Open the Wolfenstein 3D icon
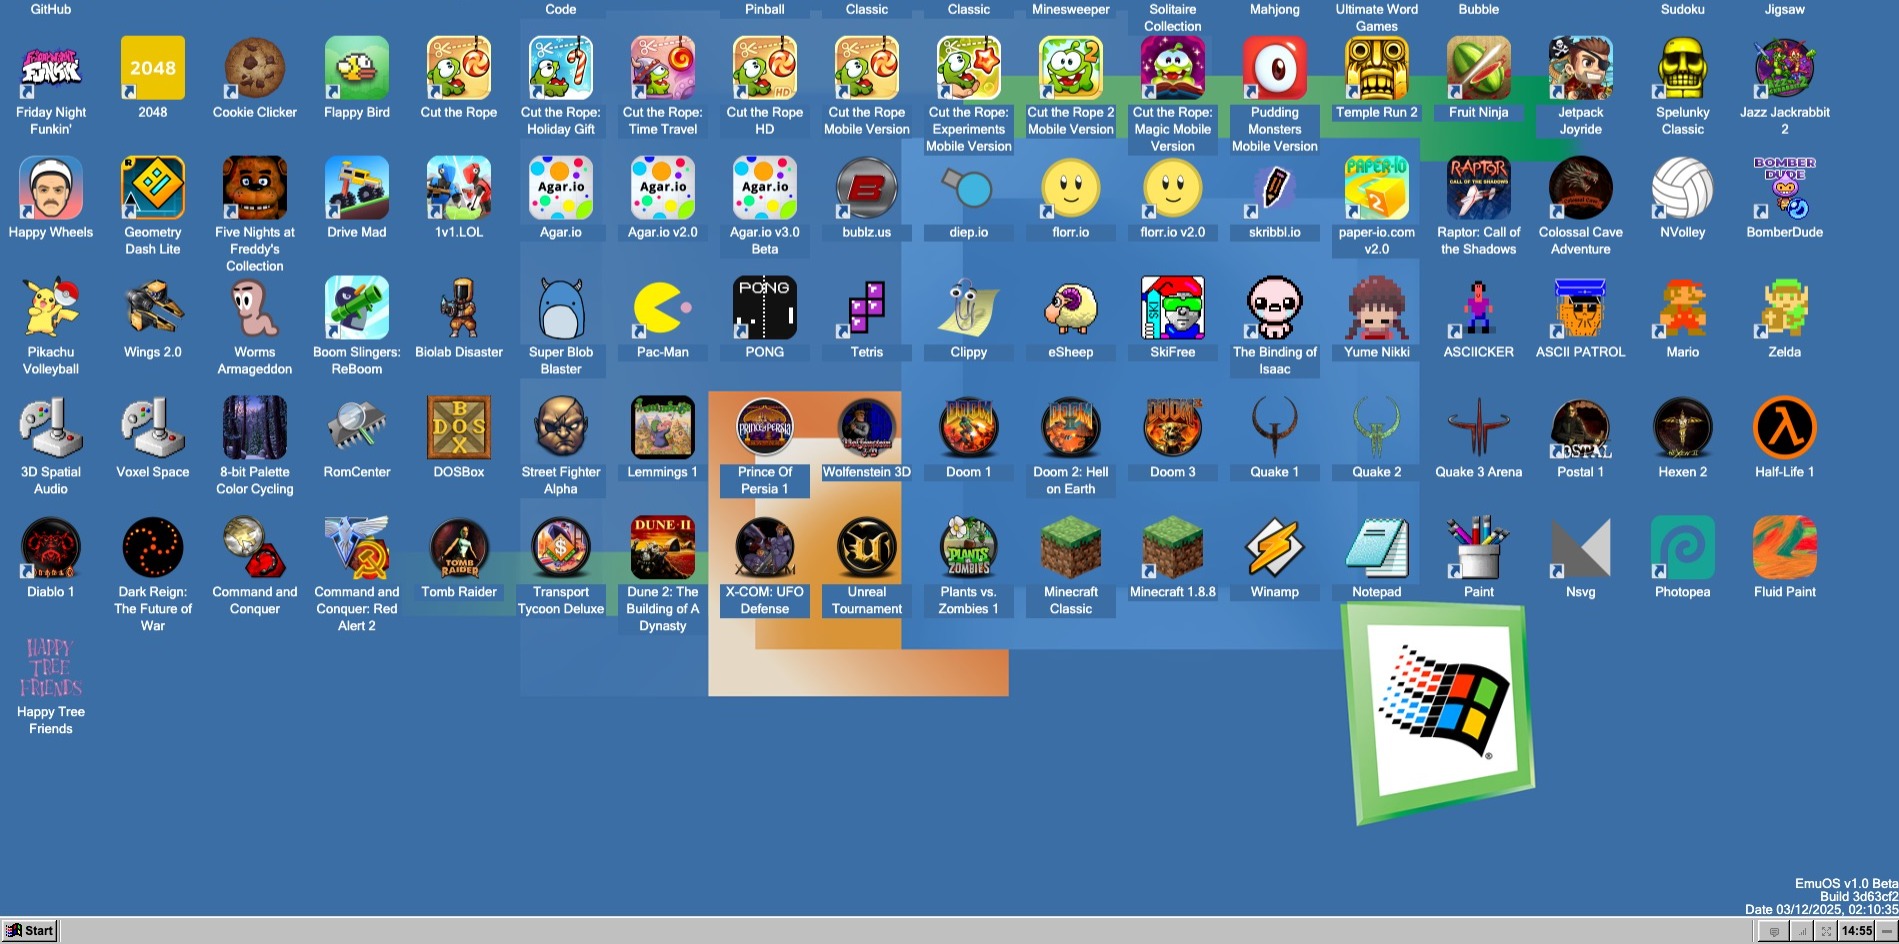This screenshot has height=944, width=1899. pos(867,428)
